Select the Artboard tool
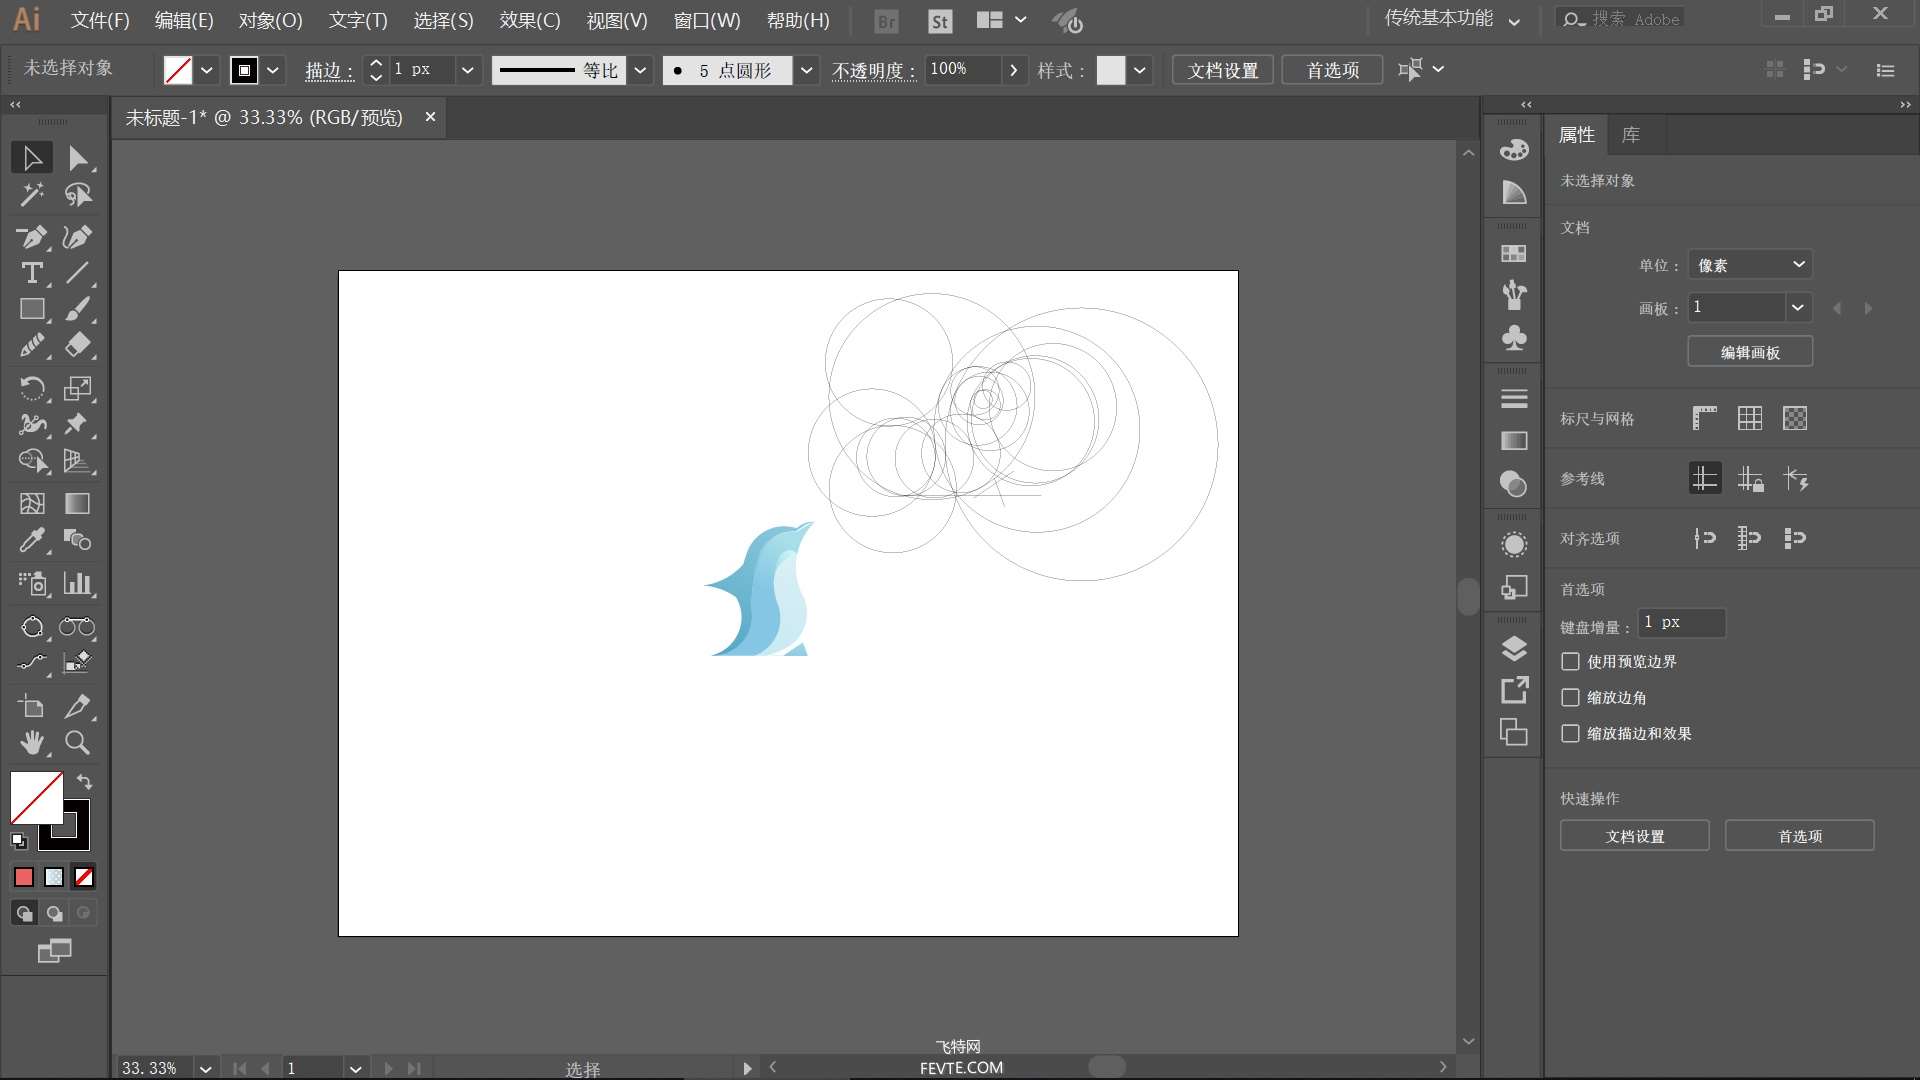This screenshot has height=1080, width=1920. (x=32, y=706)
